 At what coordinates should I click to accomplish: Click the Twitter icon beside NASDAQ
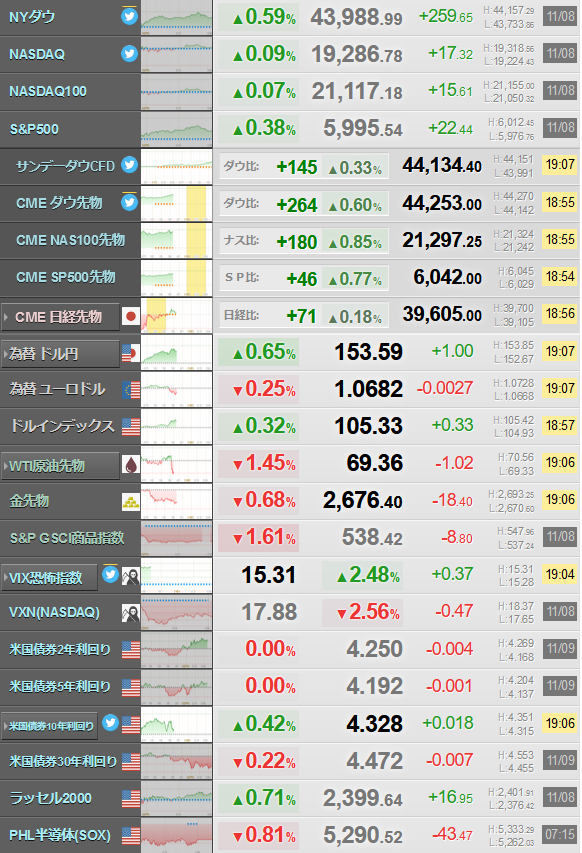(129, 53)
